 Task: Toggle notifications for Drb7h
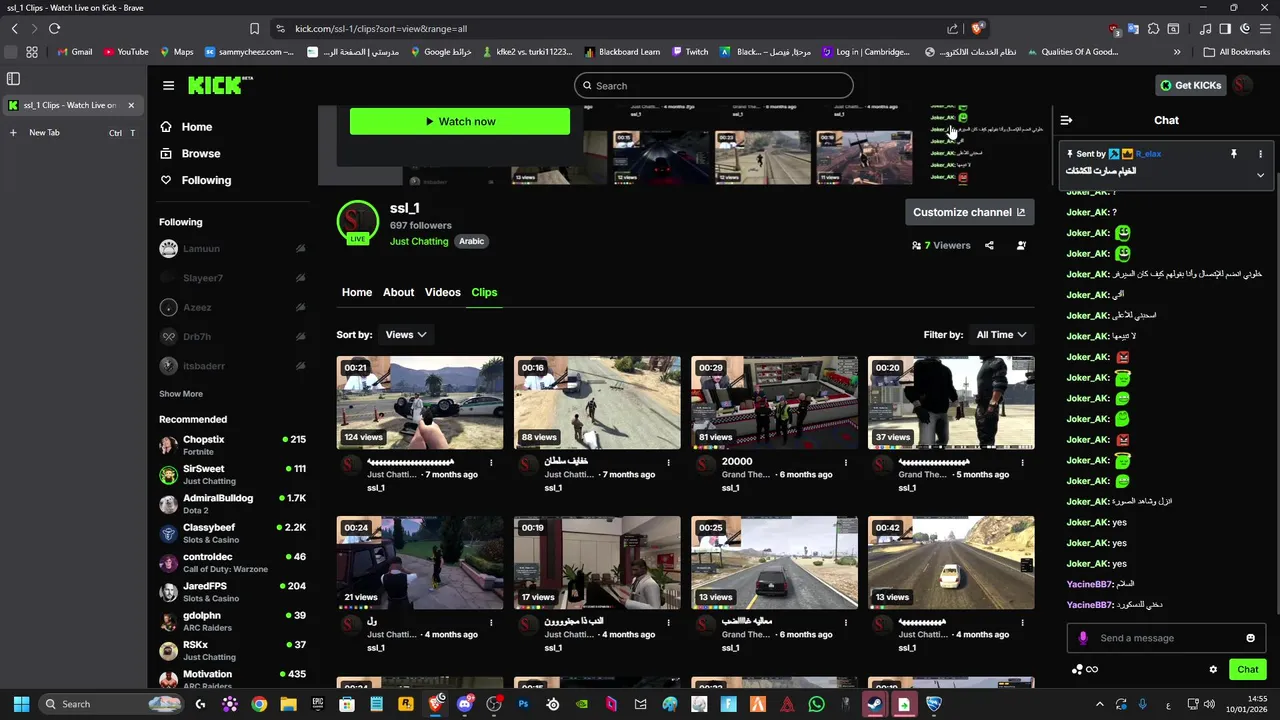click(x=300, y=337)
